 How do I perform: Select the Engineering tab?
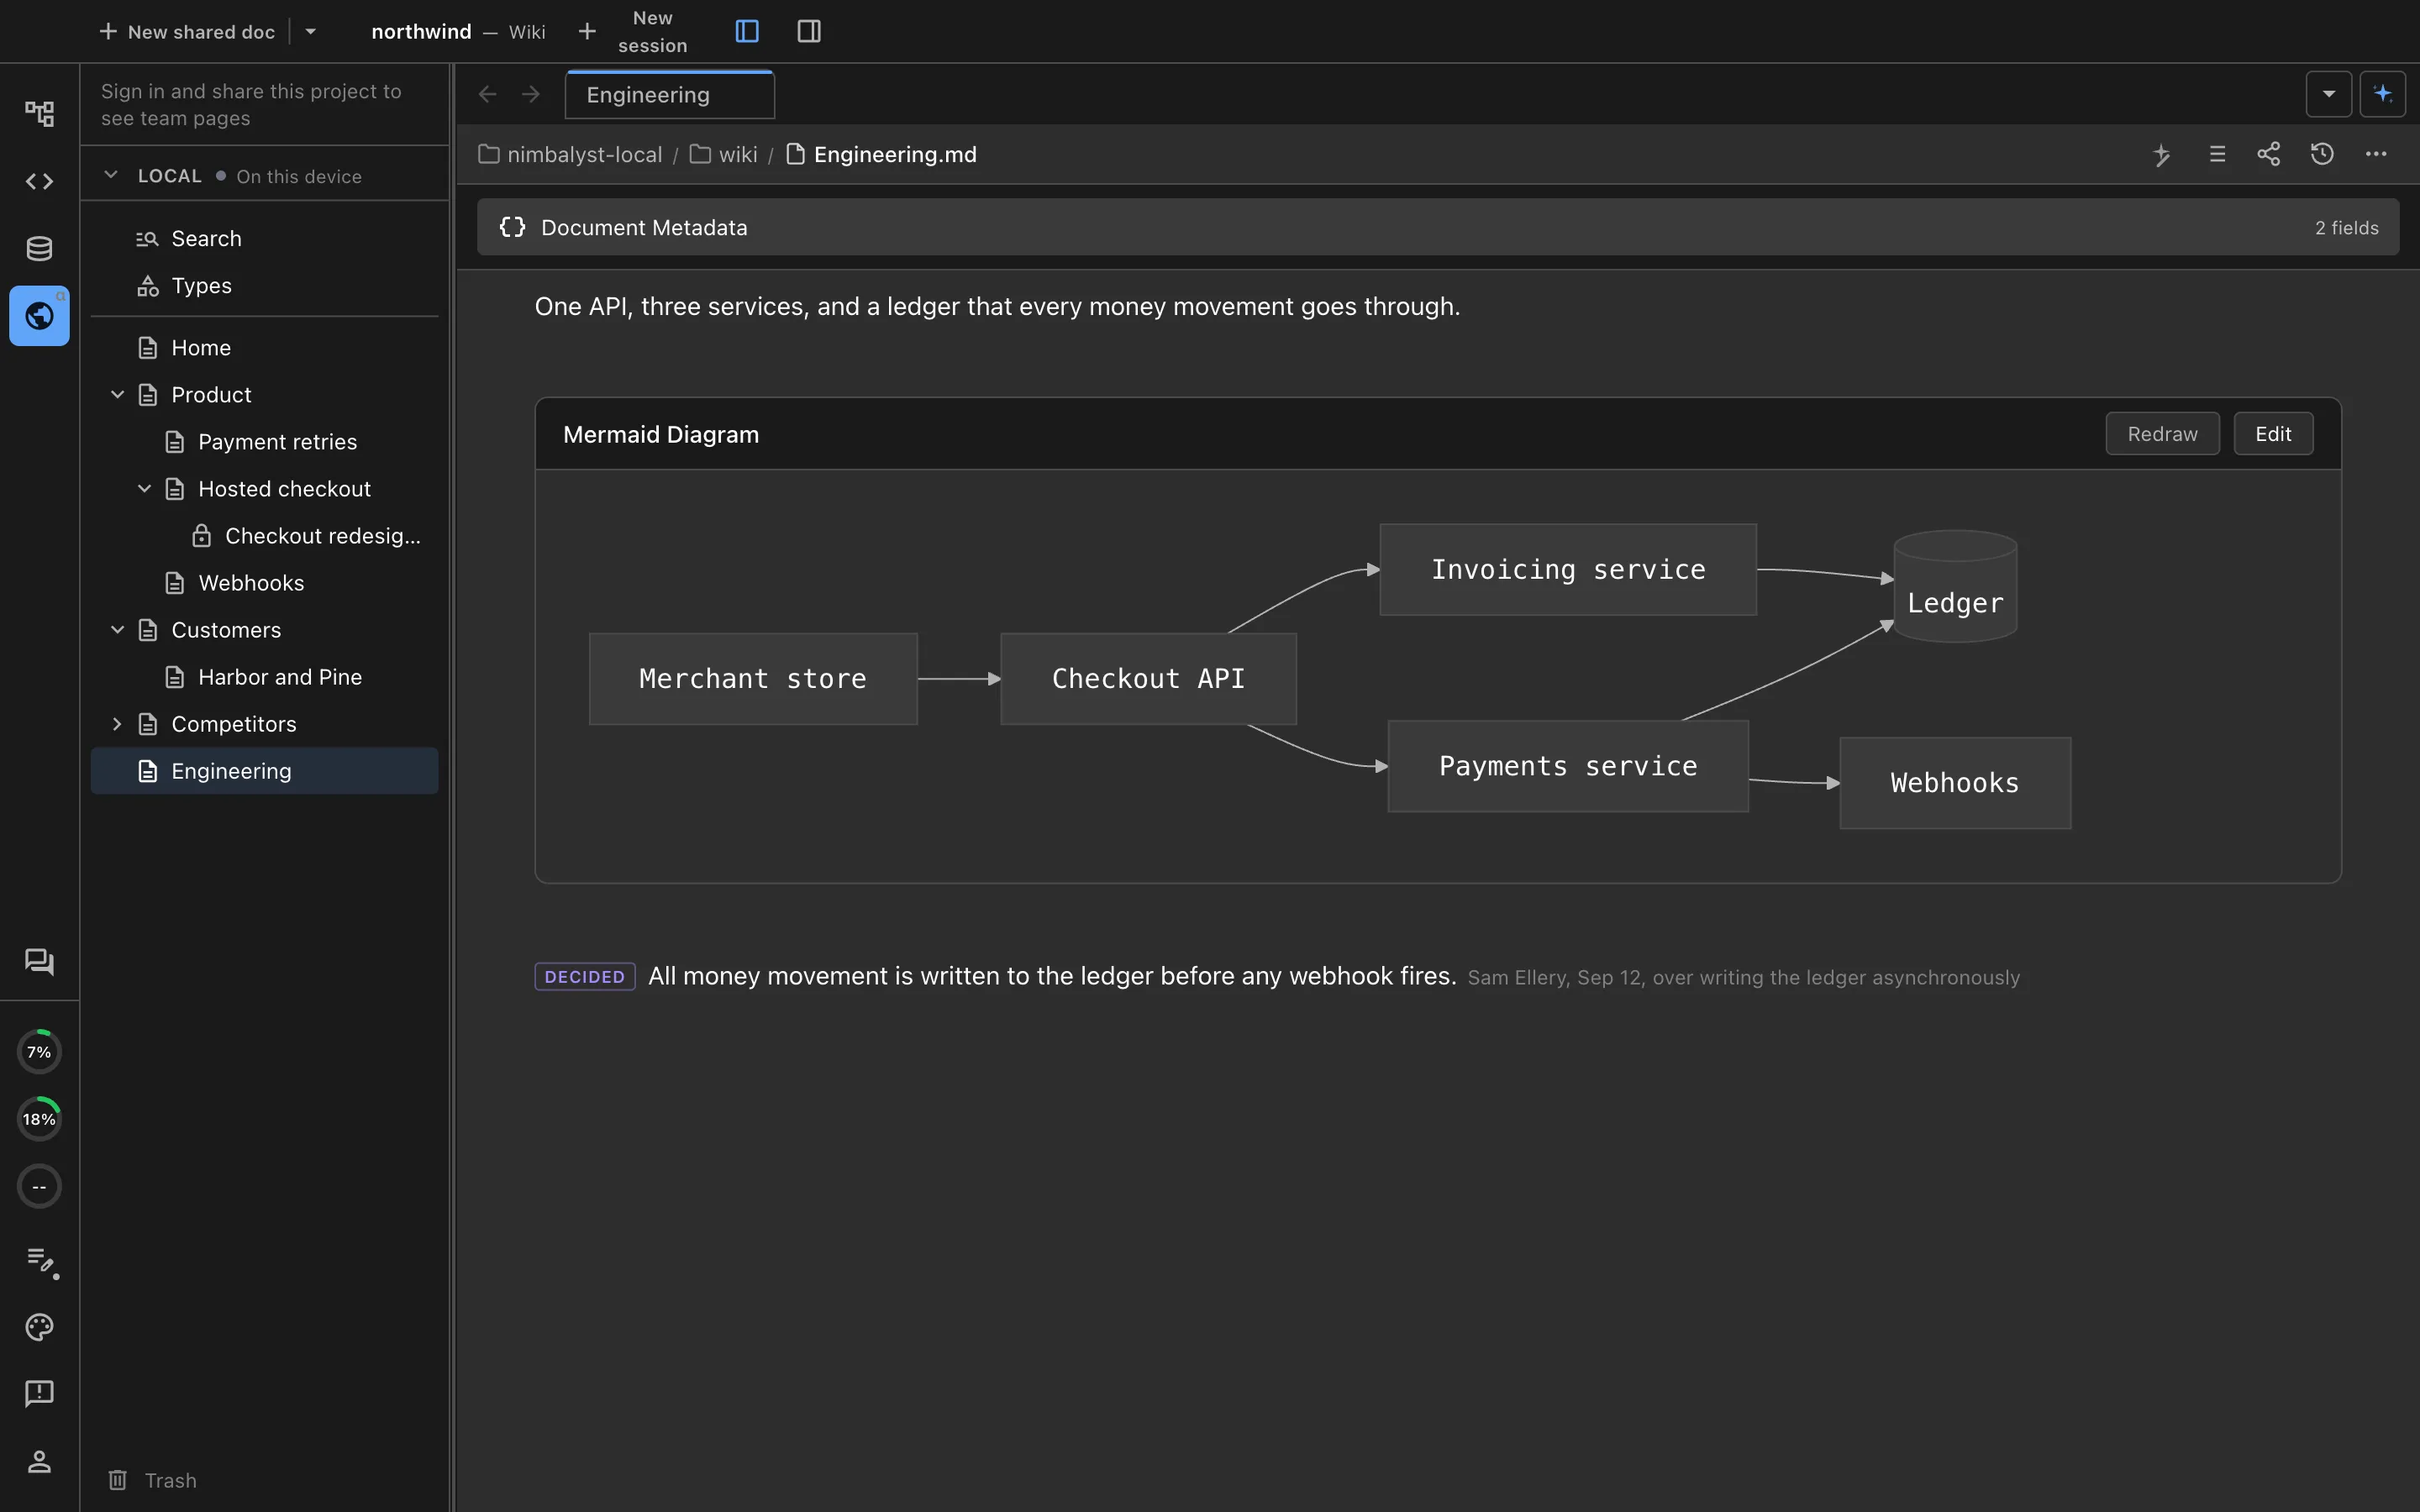pyautogui.click(x=669, y=94)
